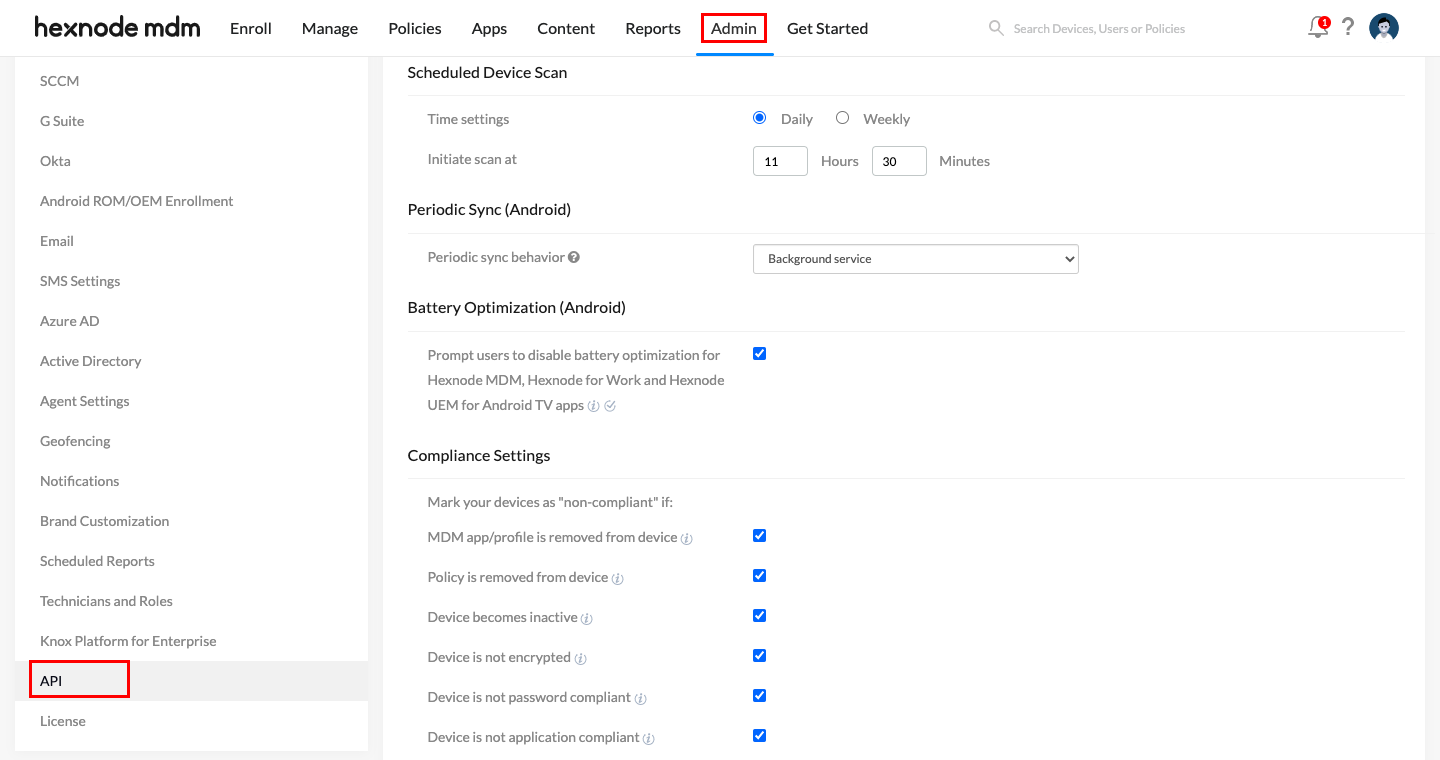Open the Reports tab

pyautogui.click(x=653, y=28)
